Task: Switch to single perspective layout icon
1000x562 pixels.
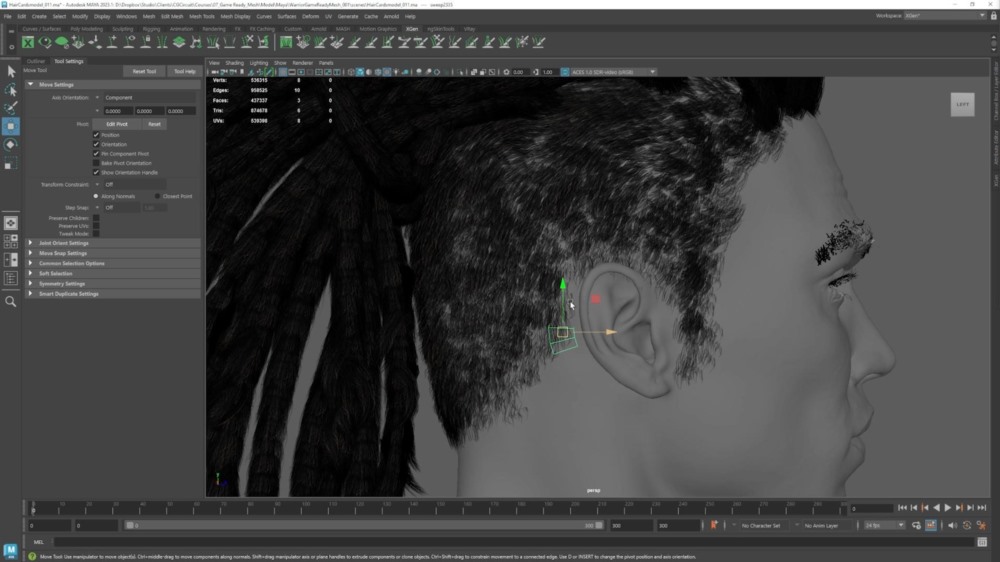Action: (11, 223)
